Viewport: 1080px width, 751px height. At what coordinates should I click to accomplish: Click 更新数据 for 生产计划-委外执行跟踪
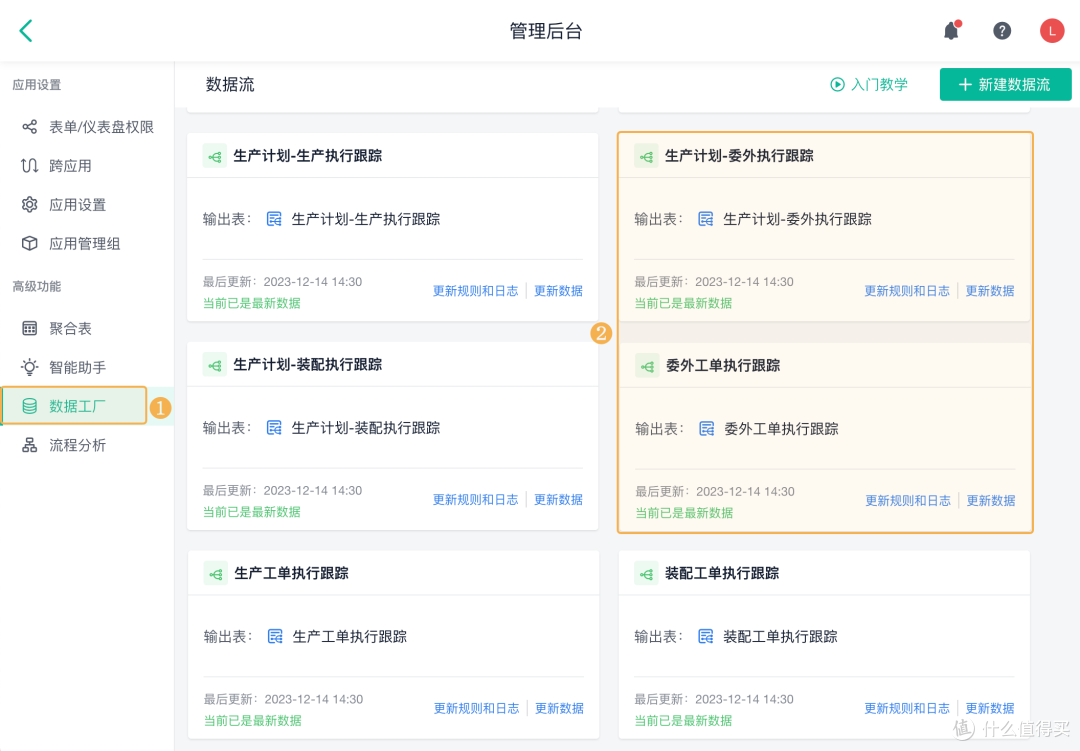tap(990, 291)
